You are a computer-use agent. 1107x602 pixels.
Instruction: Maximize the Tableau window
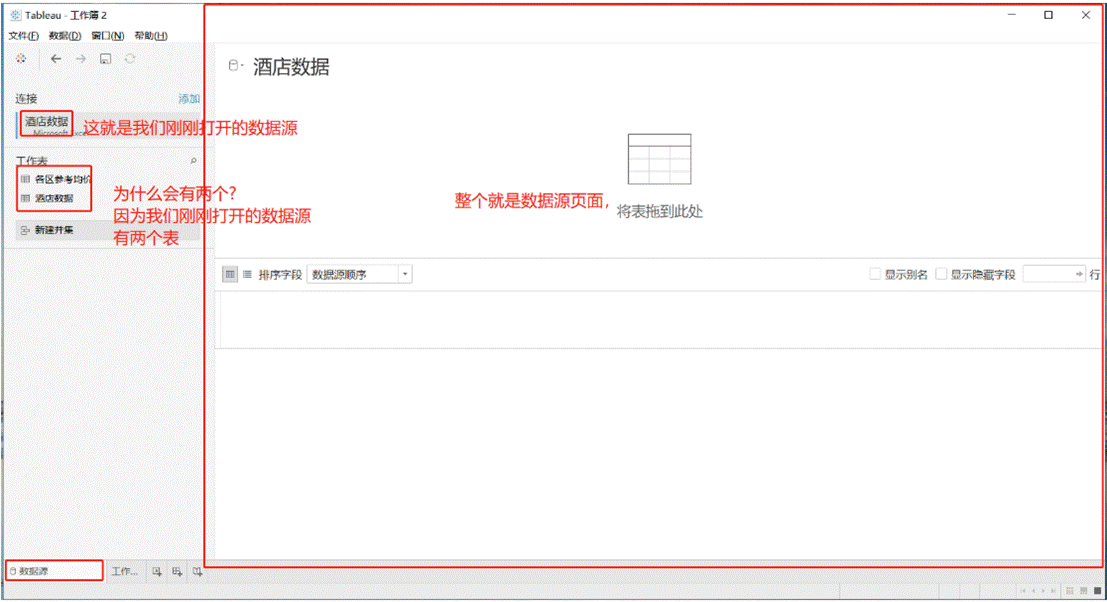[x=1048, y=15]
